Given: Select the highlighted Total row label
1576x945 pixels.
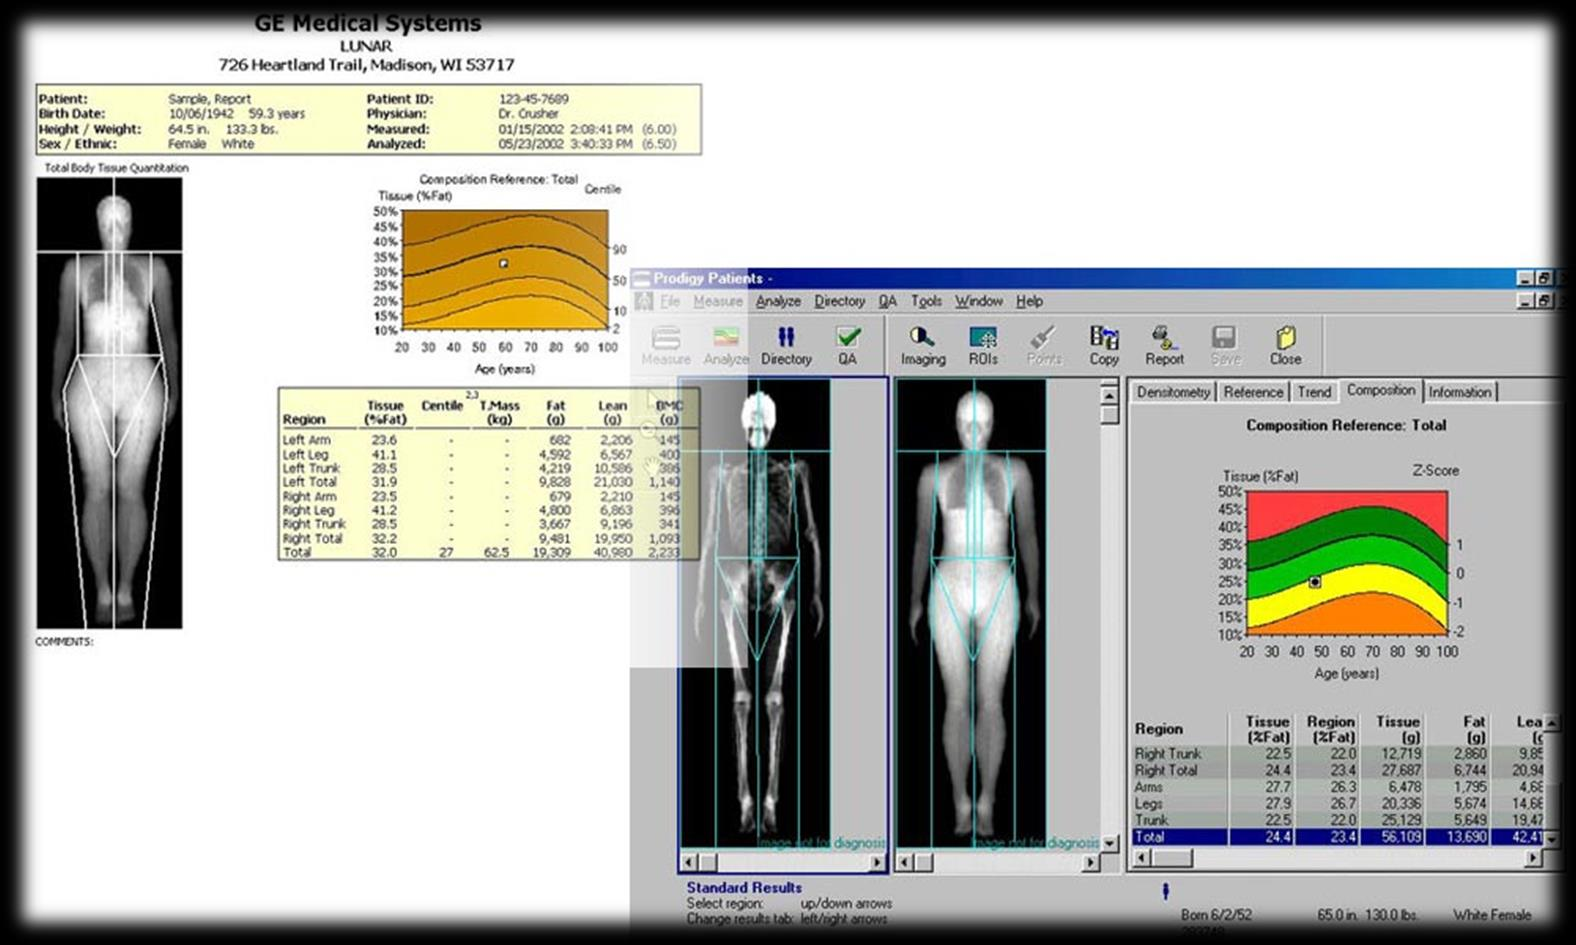Looking at the screenshot, I should tap(1150, 837).
